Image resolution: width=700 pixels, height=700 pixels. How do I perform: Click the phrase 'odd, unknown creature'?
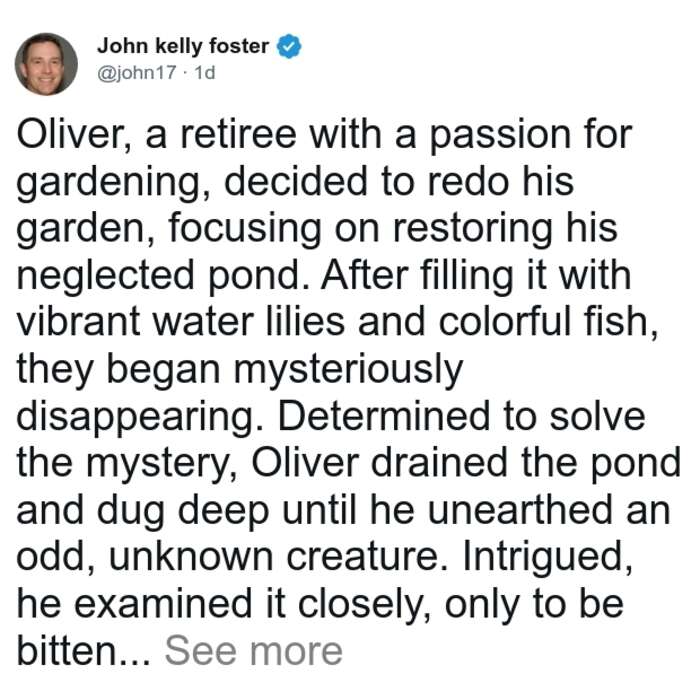pyautogui.click(x=228, y=557)
